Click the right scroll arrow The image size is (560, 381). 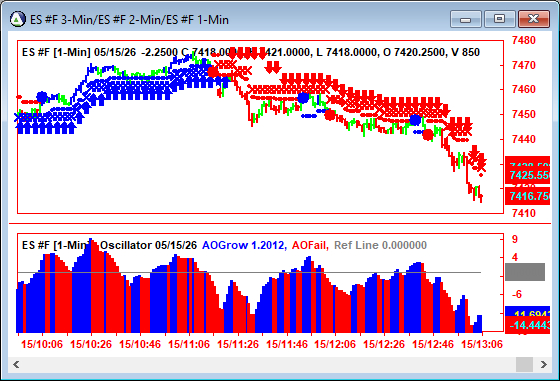tap(544, 365)
